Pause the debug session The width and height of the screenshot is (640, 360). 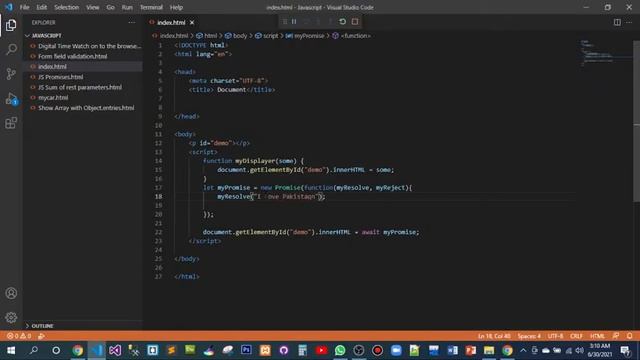click(294, 22)
